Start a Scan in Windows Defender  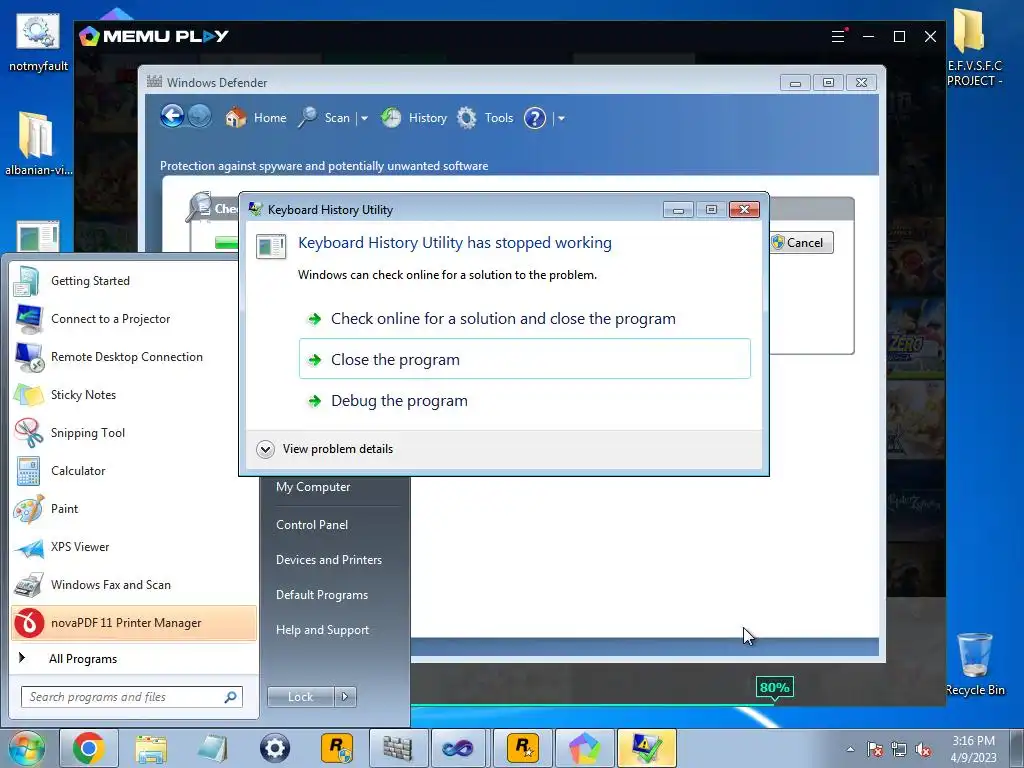point(325,118)
